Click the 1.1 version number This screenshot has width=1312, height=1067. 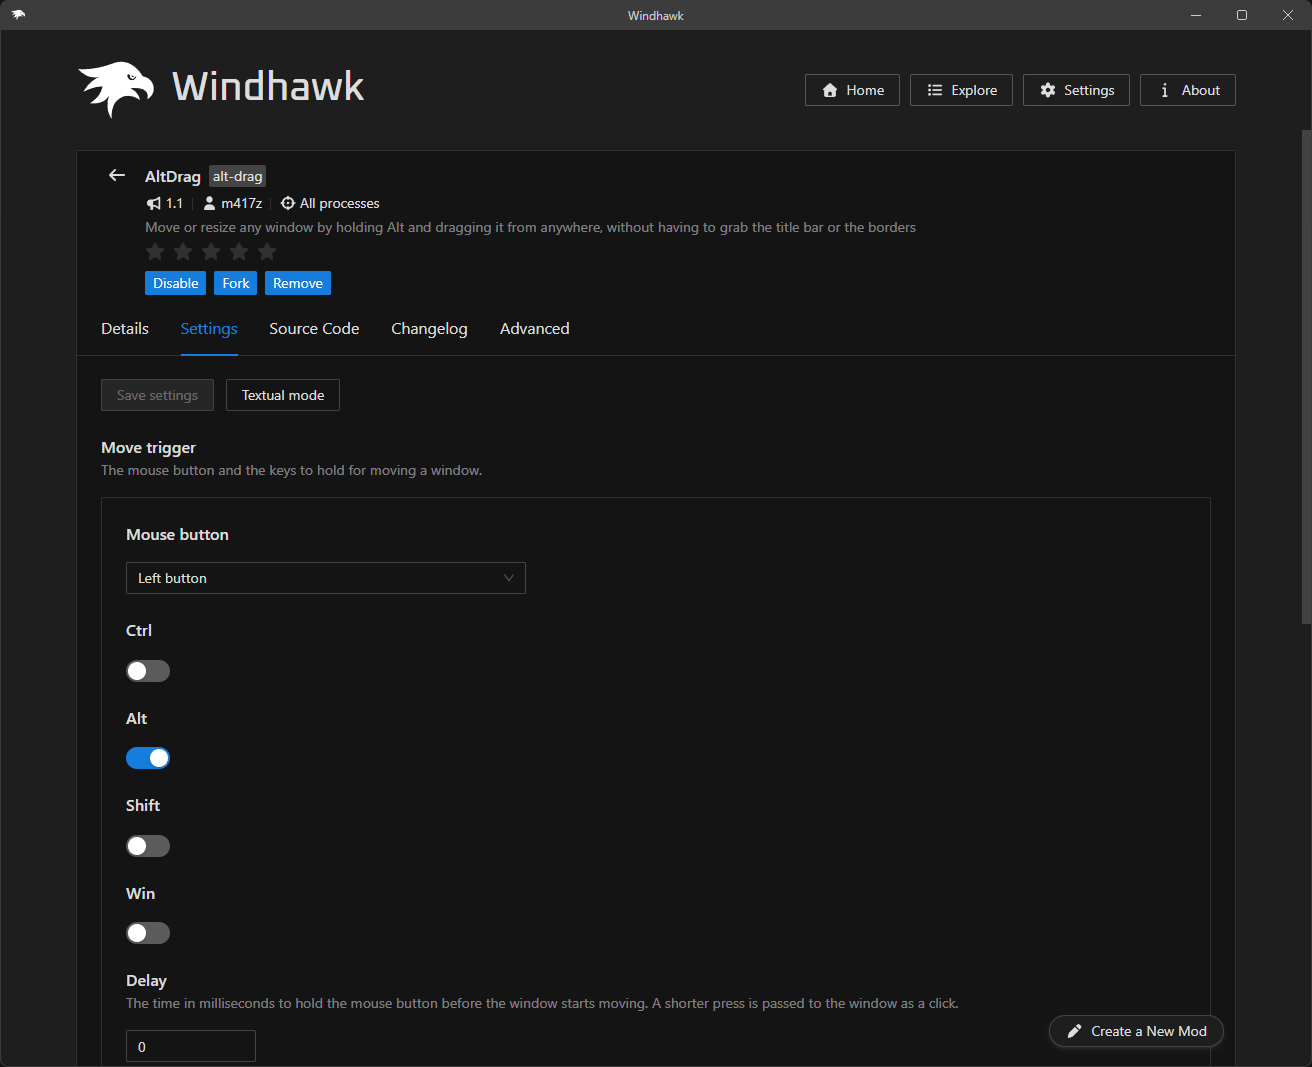pos(174,203)
